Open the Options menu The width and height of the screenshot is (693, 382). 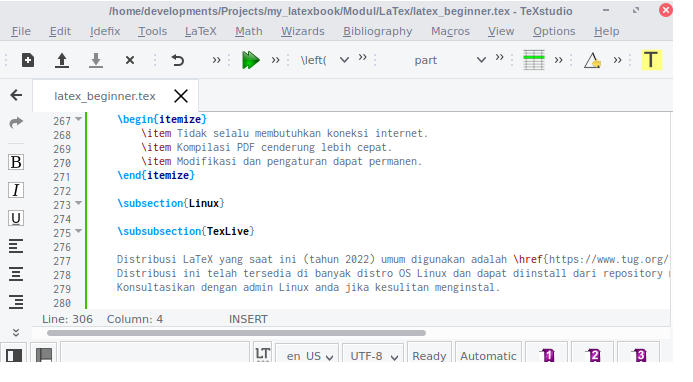tap(554, 31)
